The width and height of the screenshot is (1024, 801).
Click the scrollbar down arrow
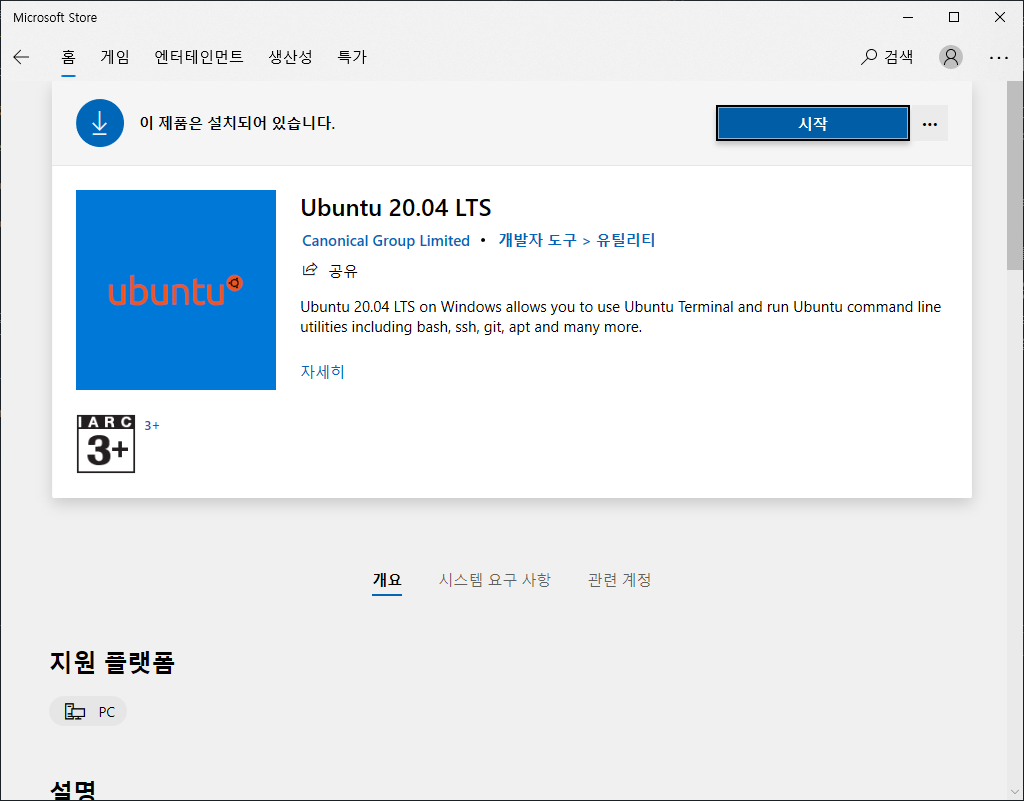pos(1015,793)
